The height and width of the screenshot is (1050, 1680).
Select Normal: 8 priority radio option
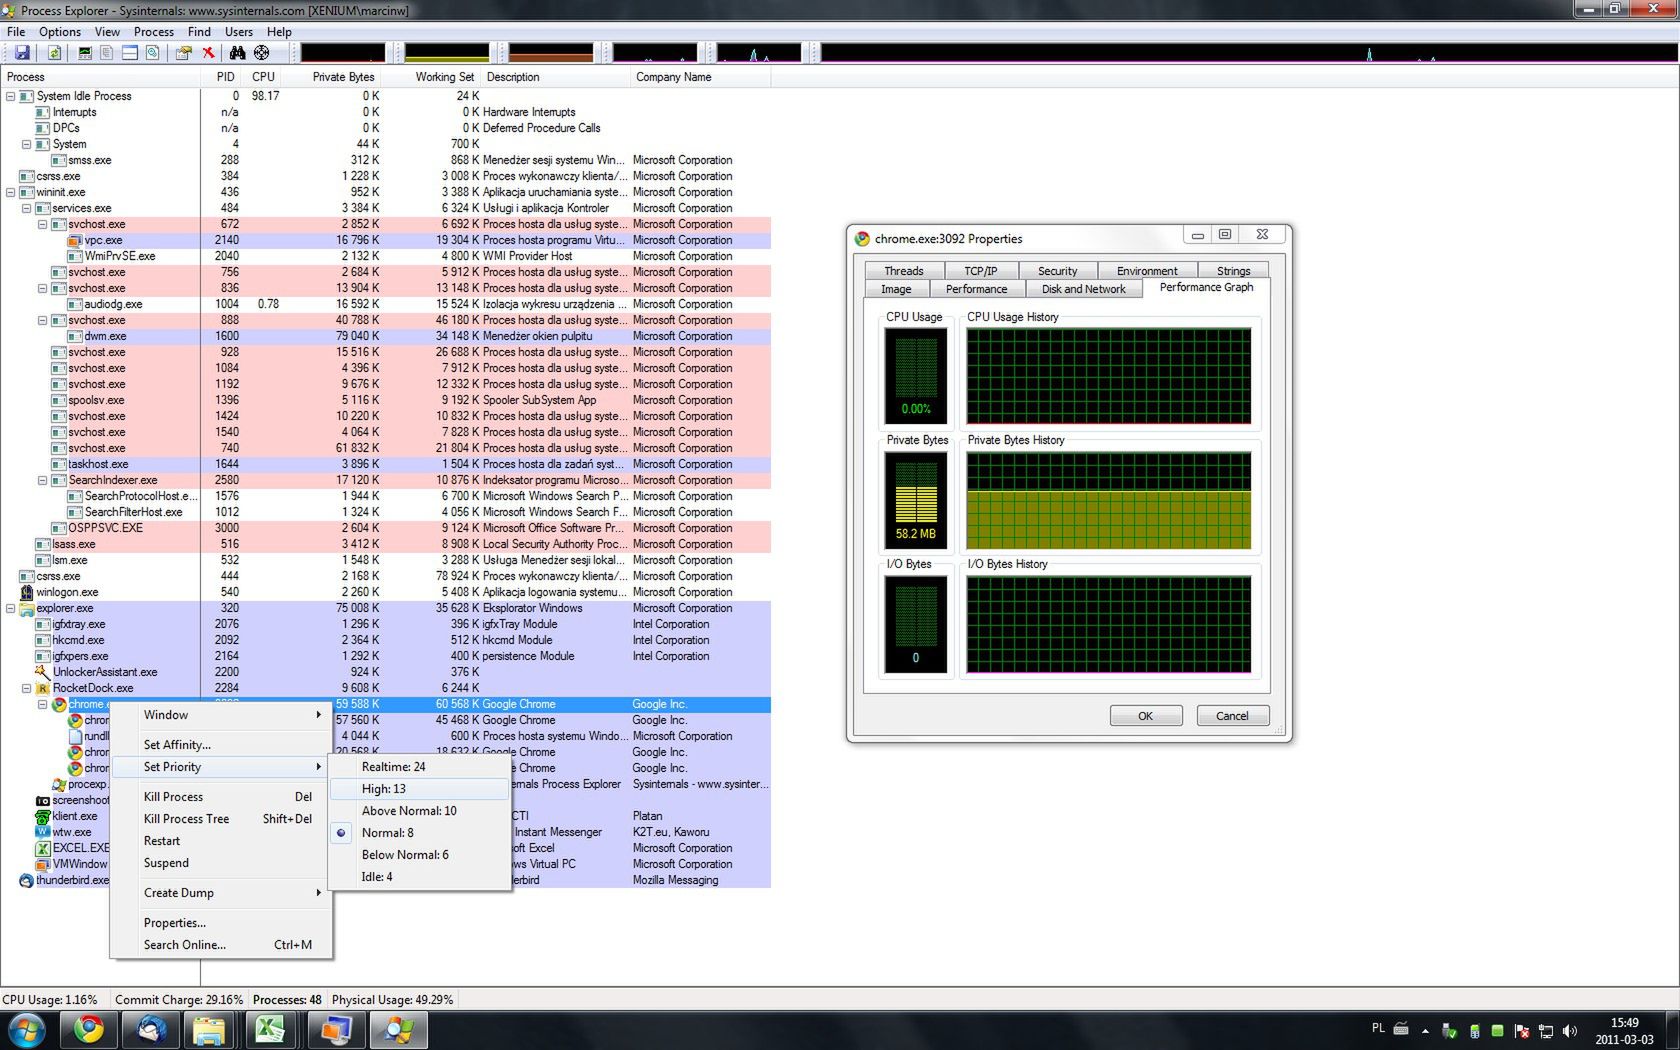pos(420,833)
